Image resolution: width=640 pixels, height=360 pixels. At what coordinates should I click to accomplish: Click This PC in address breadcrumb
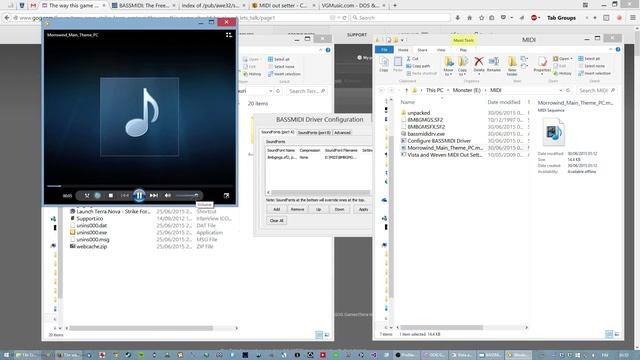click(x=434, y=90)
